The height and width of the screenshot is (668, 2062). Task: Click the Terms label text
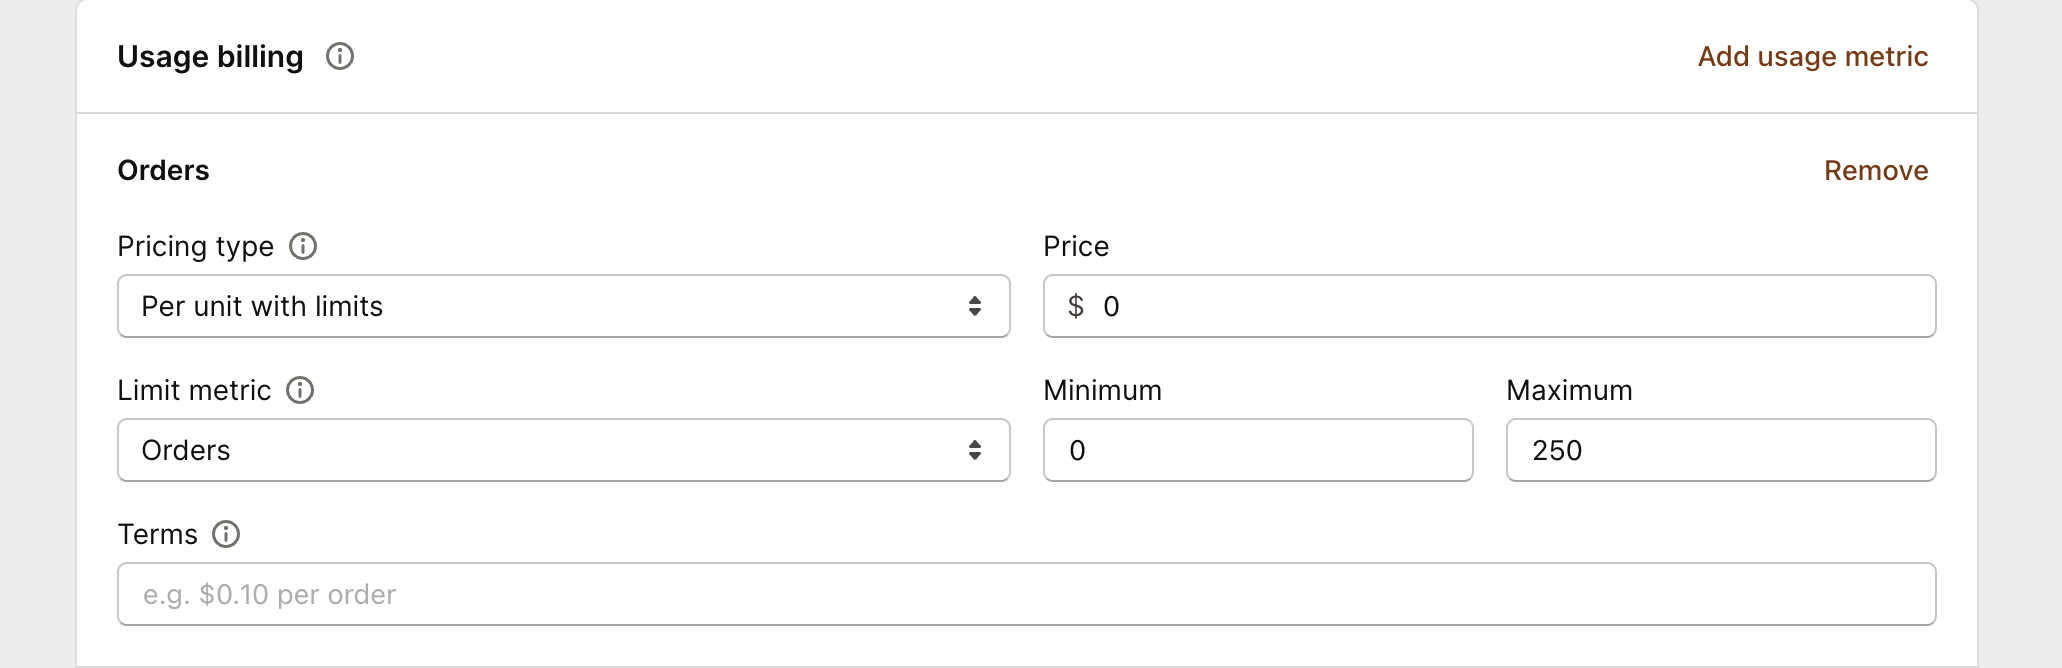pos(157,534)
